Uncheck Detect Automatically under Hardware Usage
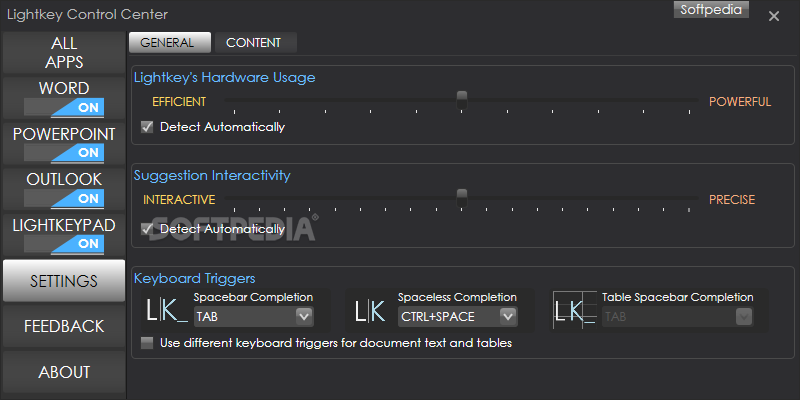The image size is (800, 400). coord(147,127)
